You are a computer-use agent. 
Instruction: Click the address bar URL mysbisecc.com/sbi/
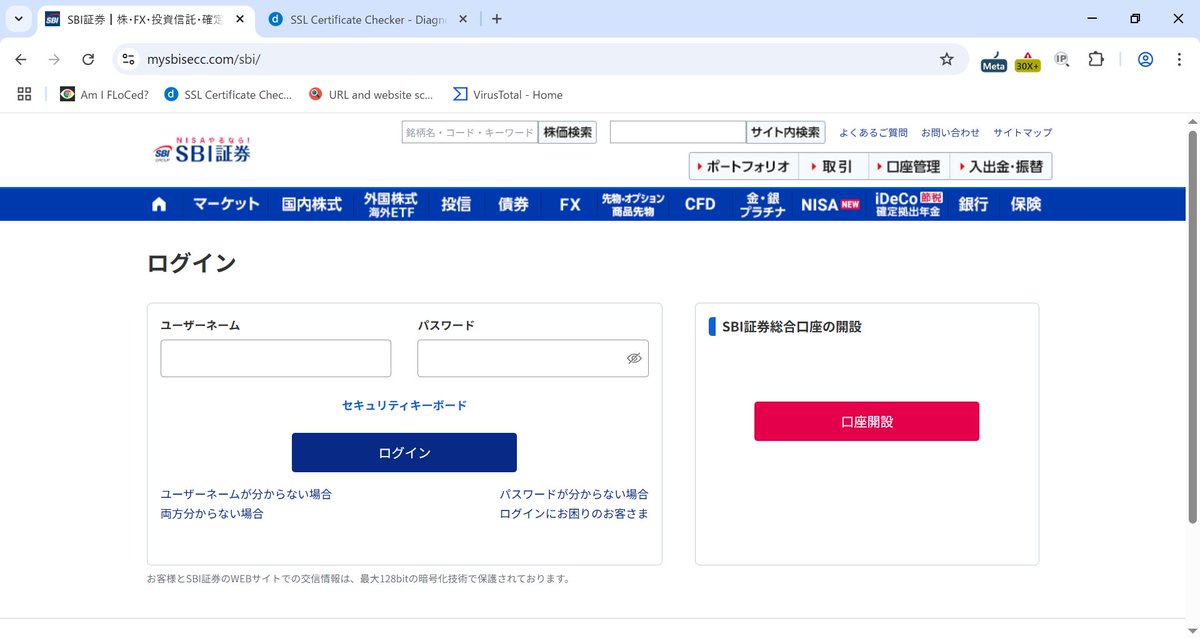pyautogui.click(x=203, y=59)
